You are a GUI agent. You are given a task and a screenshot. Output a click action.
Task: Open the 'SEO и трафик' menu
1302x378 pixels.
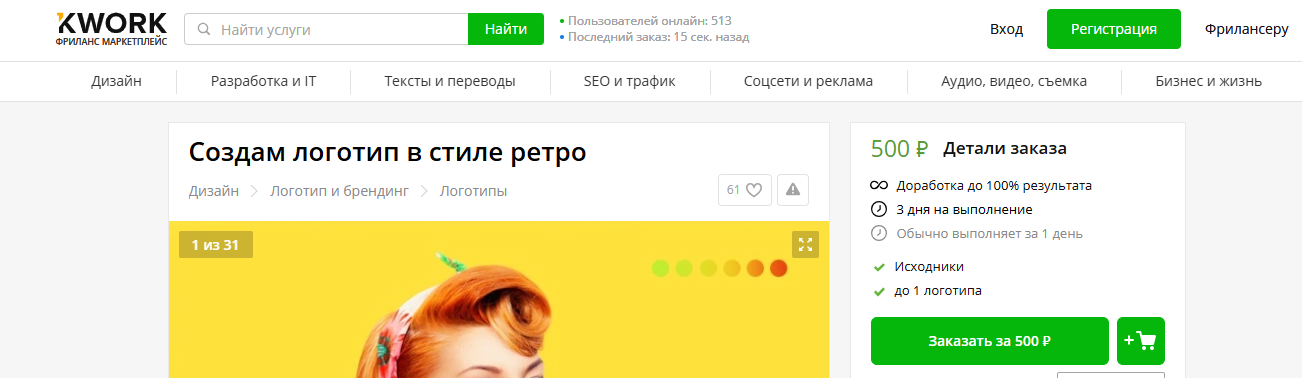[x=629, y=82]
